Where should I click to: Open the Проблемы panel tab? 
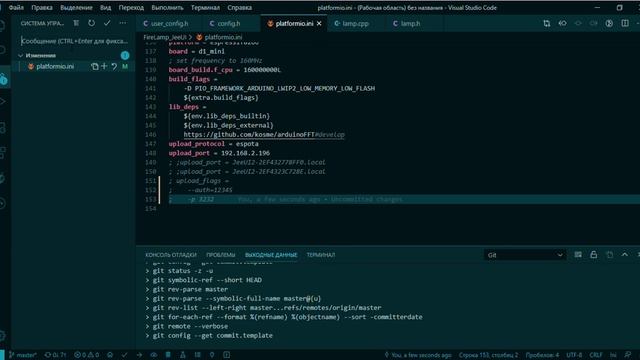pos(220,255)
